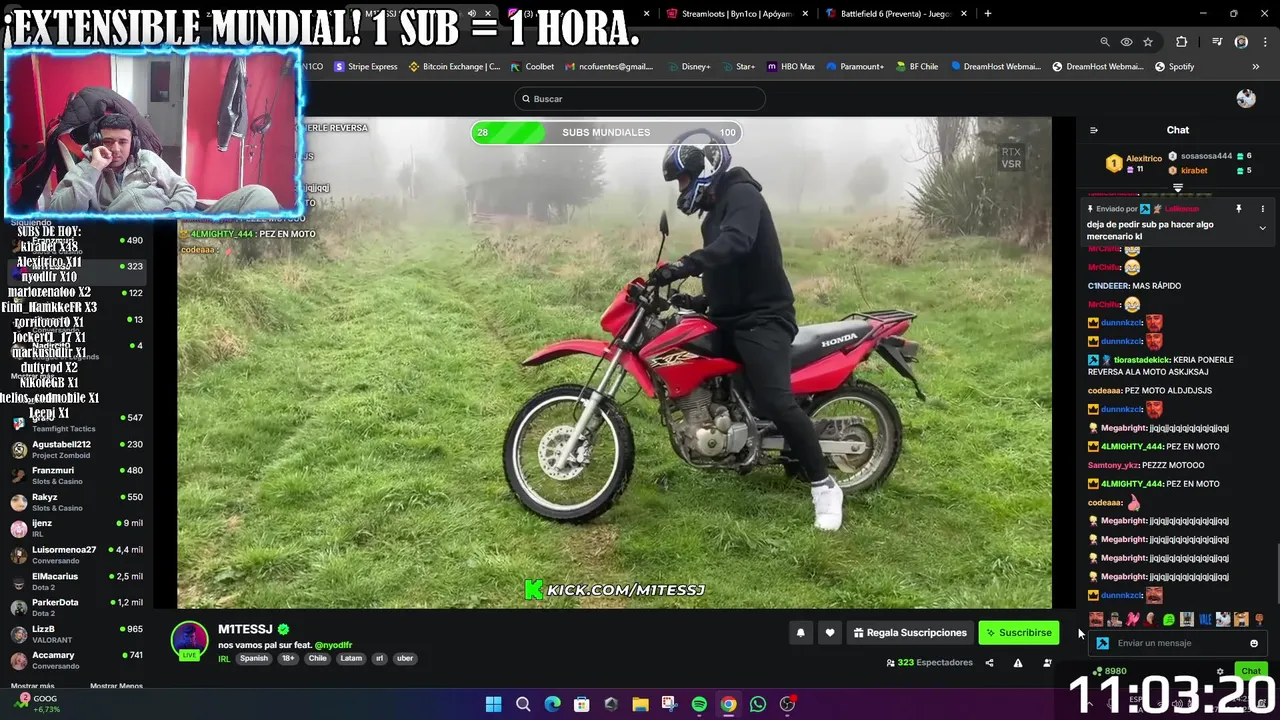Click the Subs Mundiales progress bar
Viewport: 1280px width, 720px height.
pos(606,132)
